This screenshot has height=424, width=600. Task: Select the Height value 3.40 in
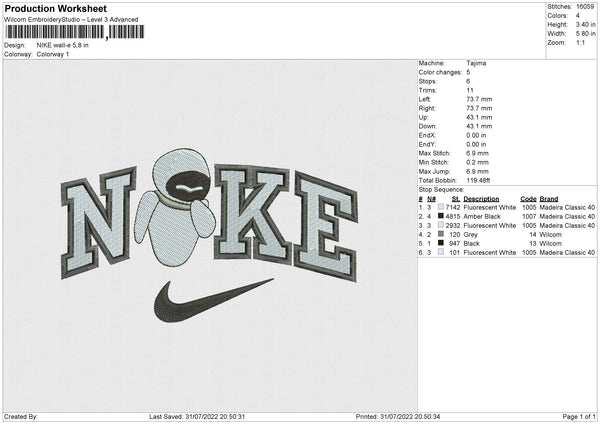click(585, 24)
